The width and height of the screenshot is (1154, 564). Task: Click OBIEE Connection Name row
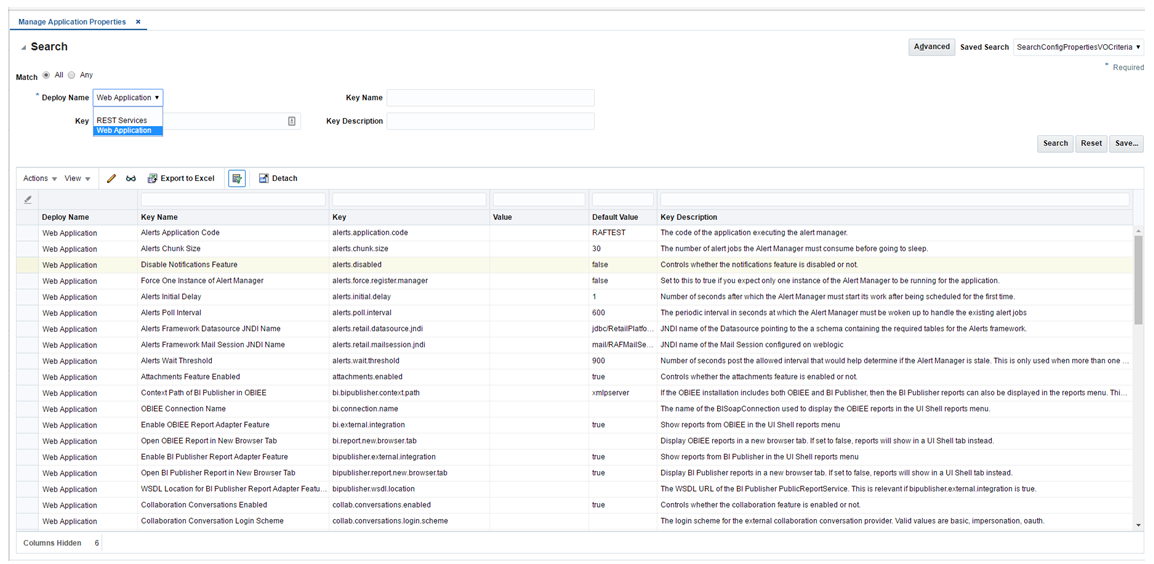574,409
